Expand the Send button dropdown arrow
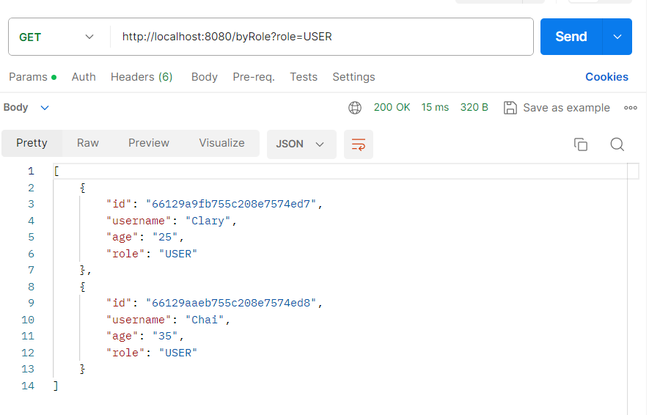Screen dimensions: 660x415 [617, 37]
